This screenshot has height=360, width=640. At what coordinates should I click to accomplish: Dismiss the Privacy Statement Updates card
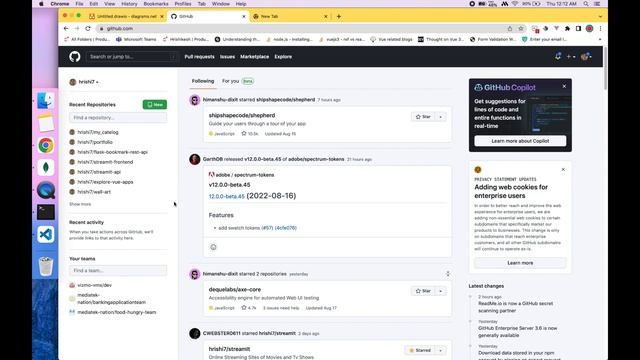(x=563, y=169)
